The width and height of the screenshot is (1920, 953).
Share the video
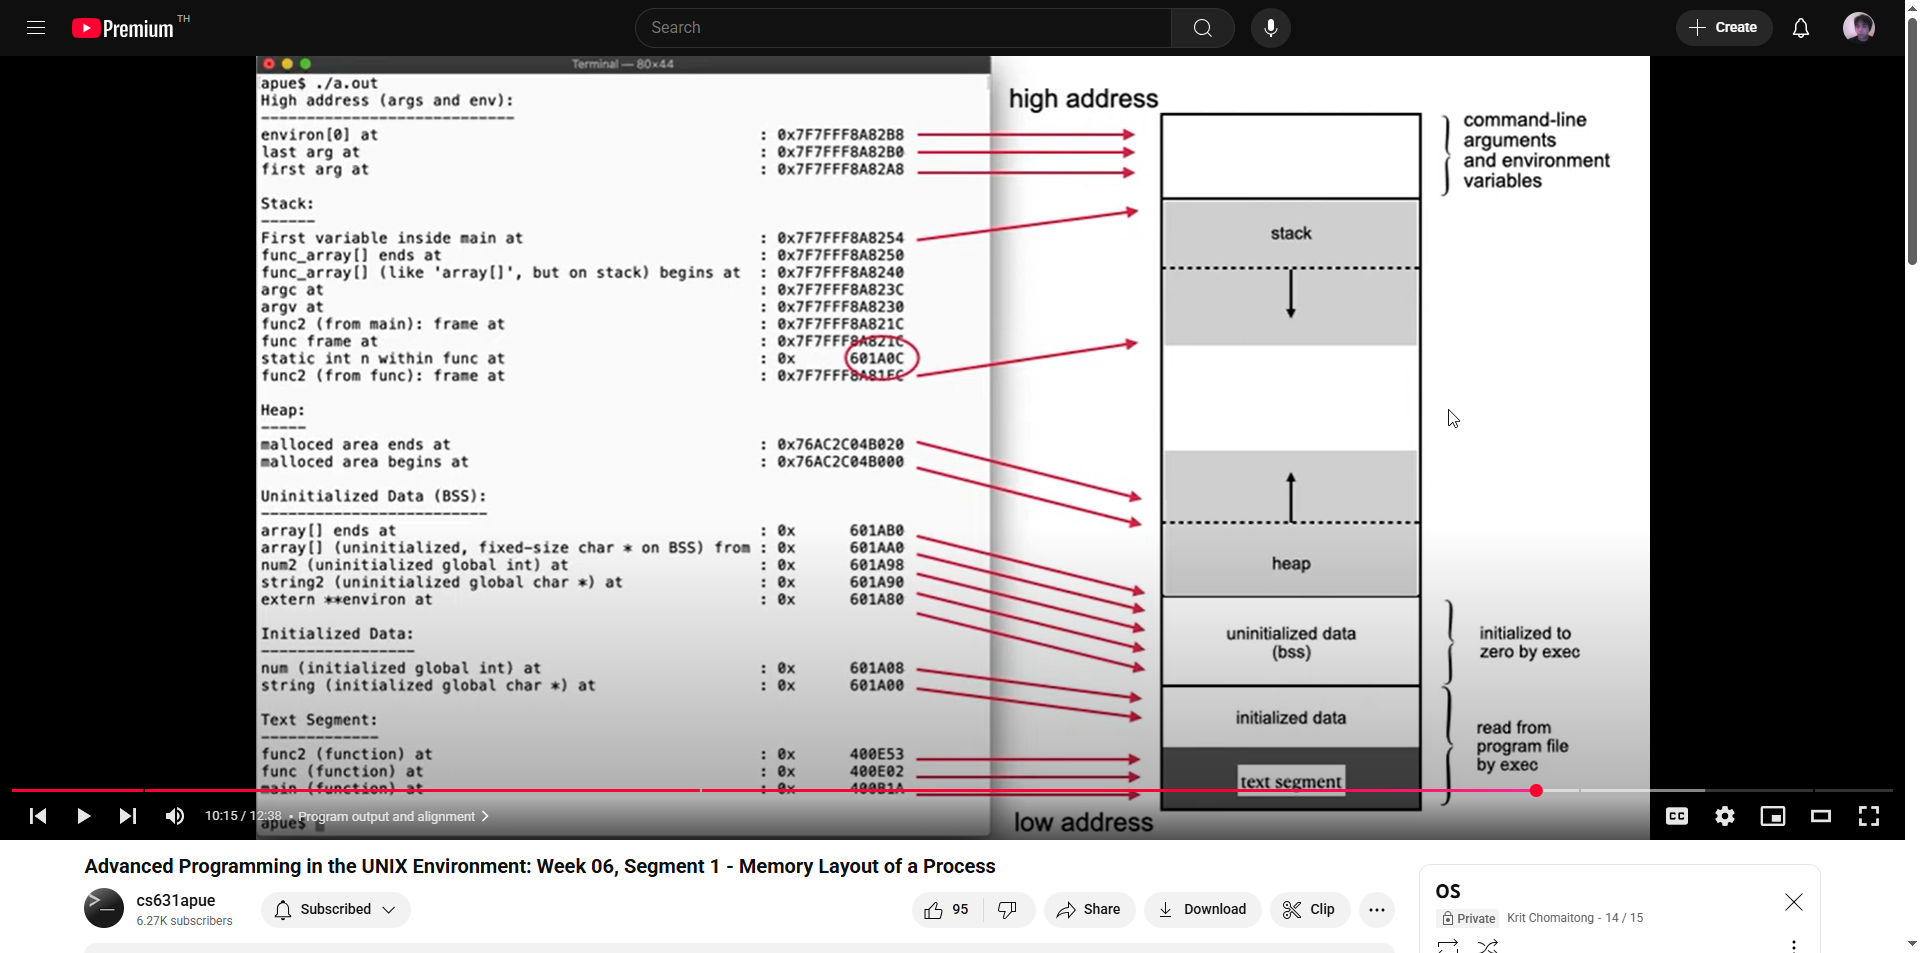[1089, 909]
